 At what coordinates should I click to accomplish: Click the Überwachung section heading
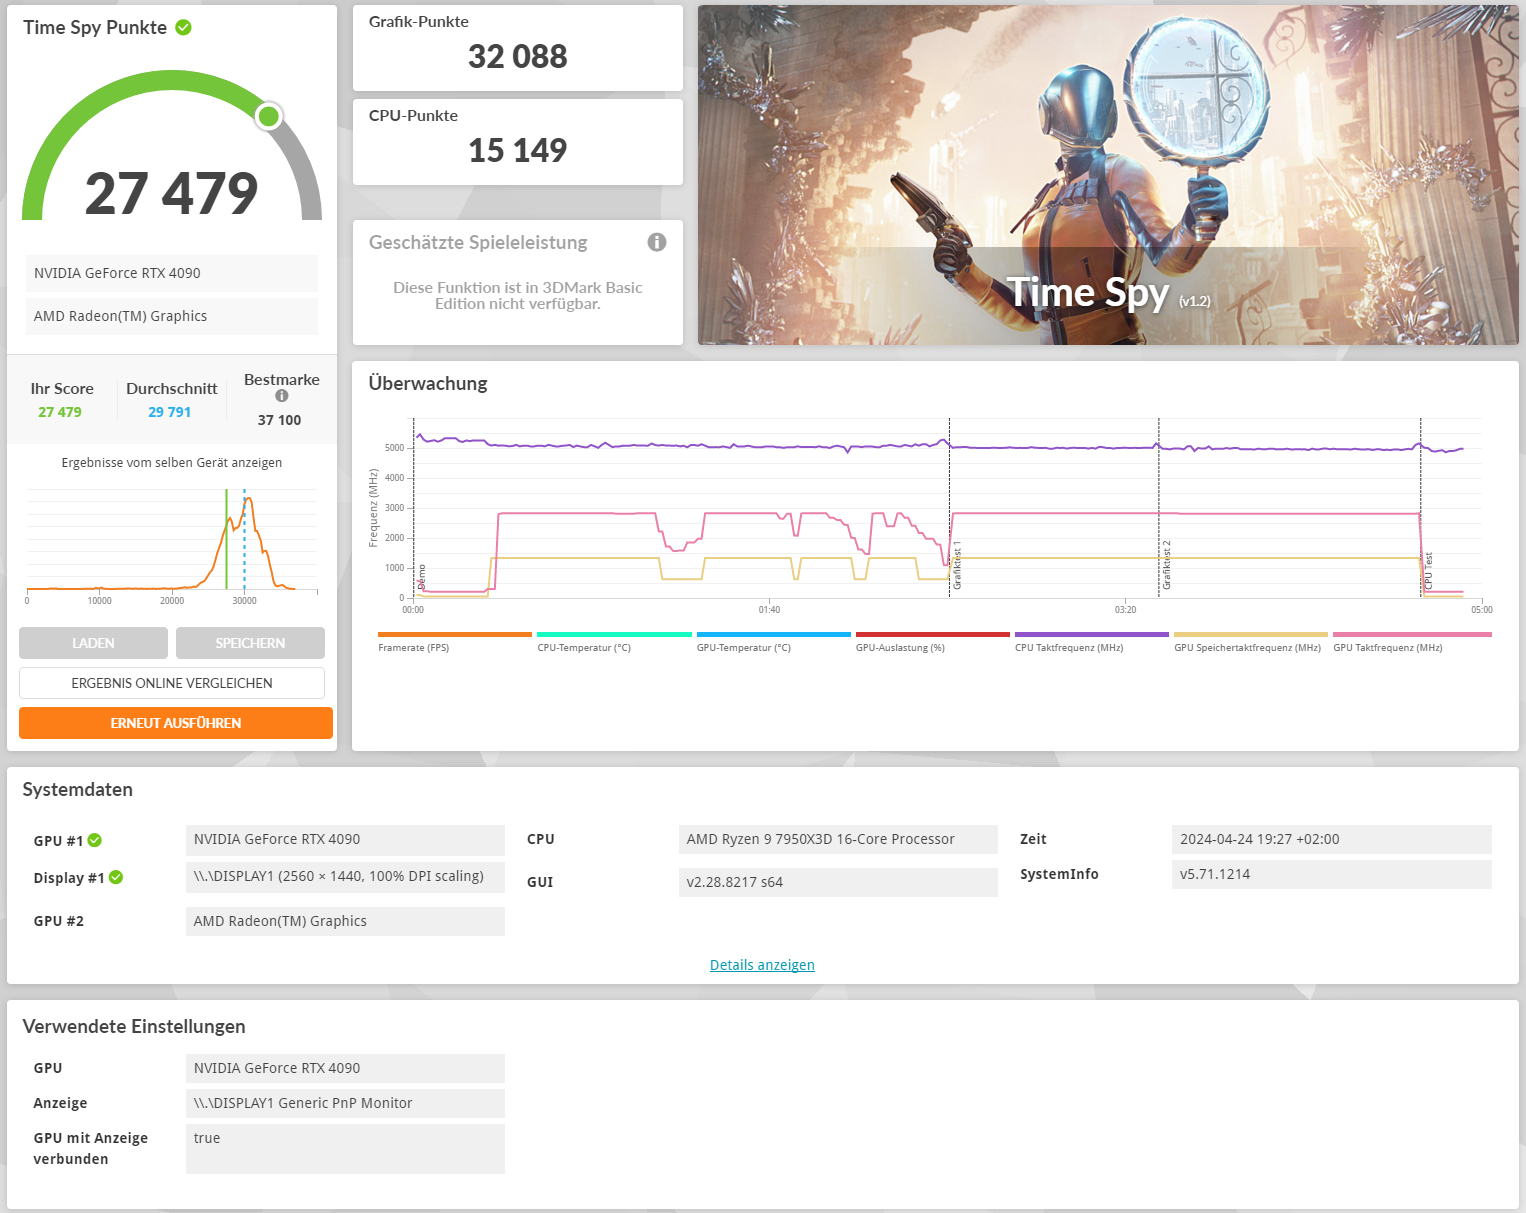428,384
